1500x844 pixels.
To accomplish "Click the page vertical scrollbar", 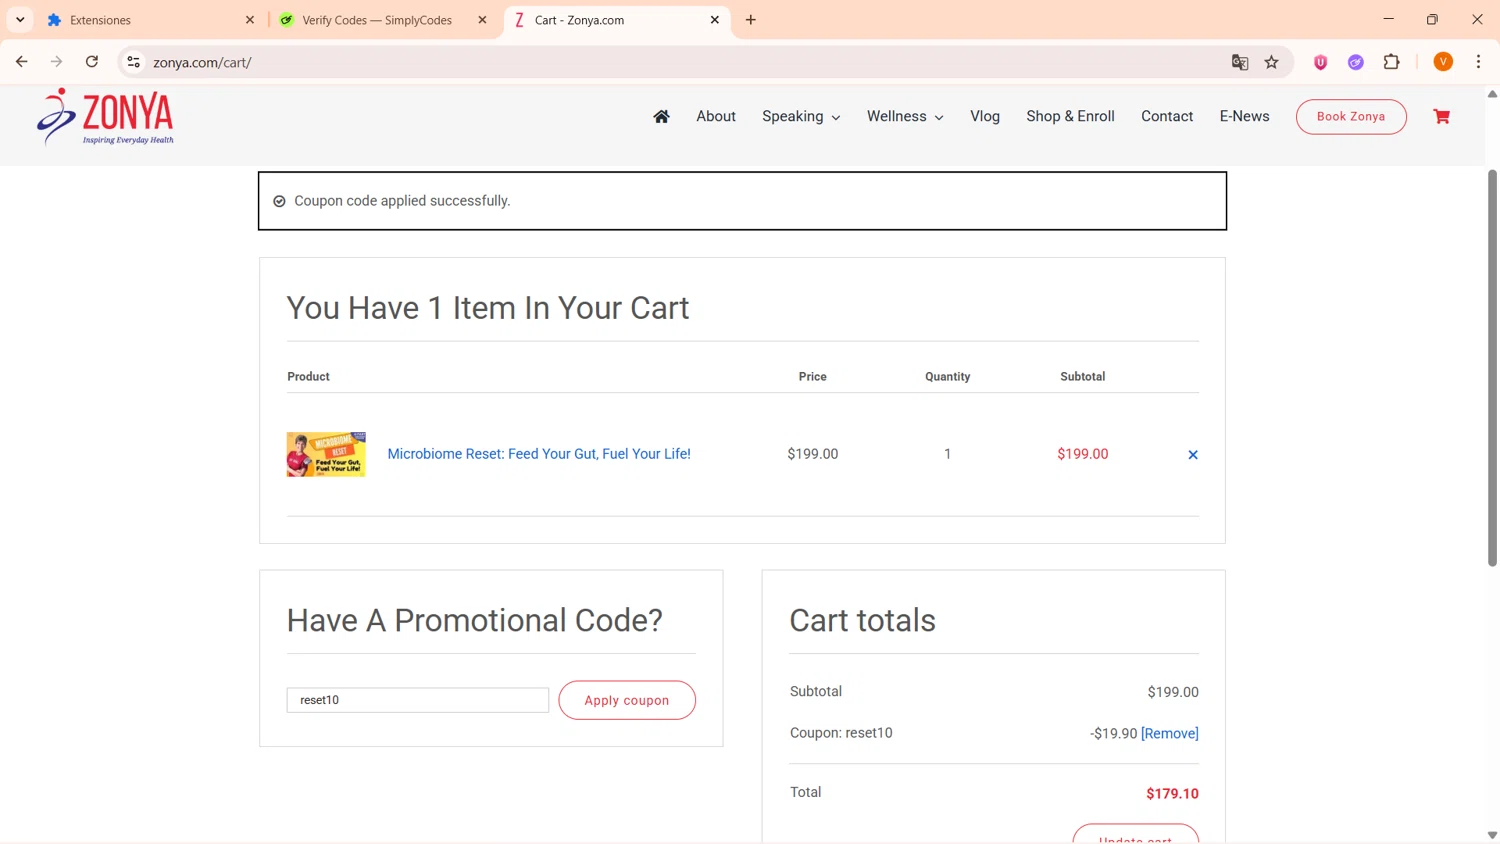I will [x=1492, y=367].
